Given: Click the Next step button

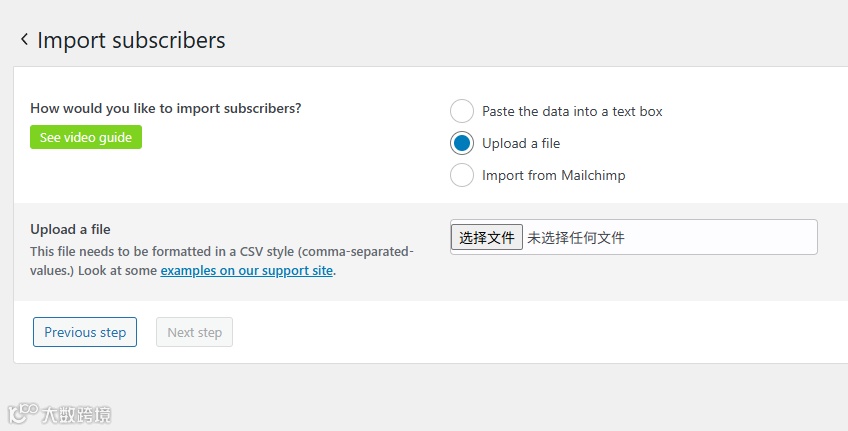Looking at the screenshot, I should point(194,332).
